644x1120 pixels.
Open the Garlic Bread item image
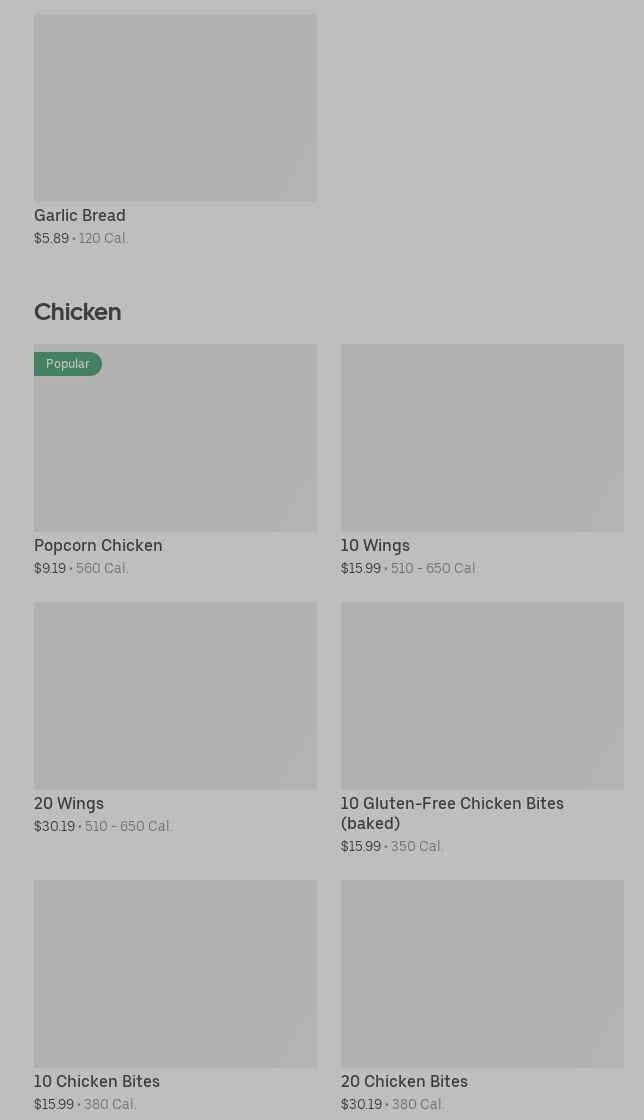(x=175, y=108)
